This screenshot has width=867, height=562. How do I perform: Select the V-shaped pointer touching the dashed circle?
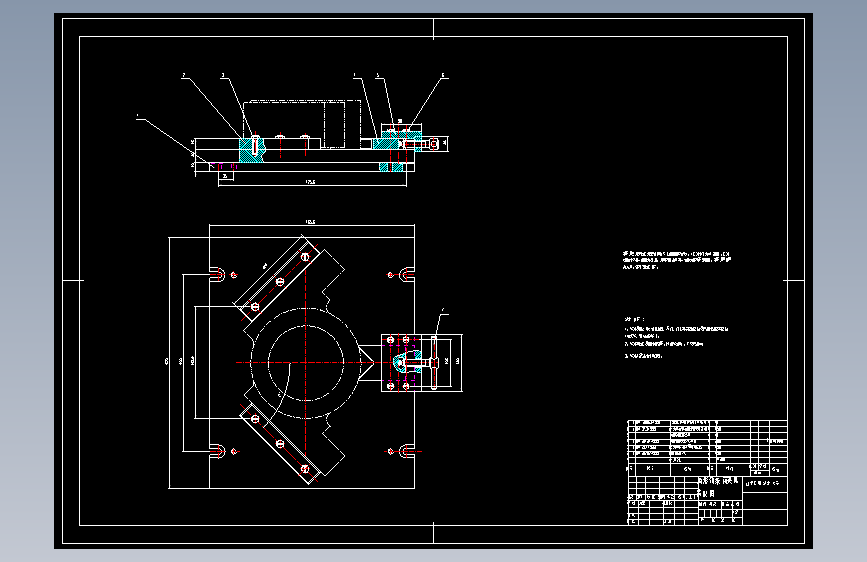tap(369, 362)
